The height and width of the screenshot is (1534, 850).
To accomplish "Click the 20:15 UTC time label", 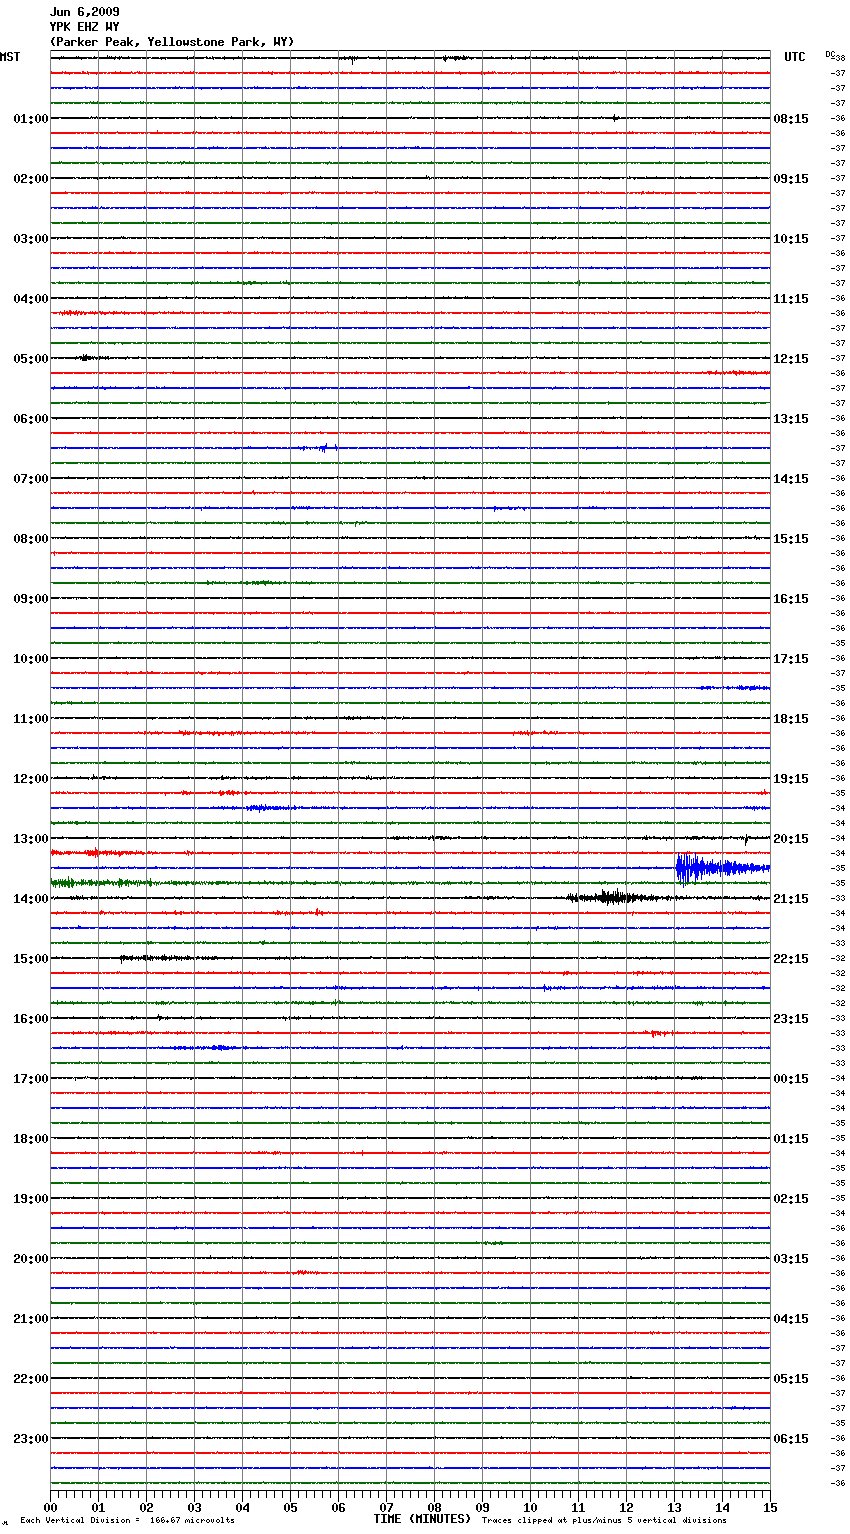I will (x=791, y=839).
